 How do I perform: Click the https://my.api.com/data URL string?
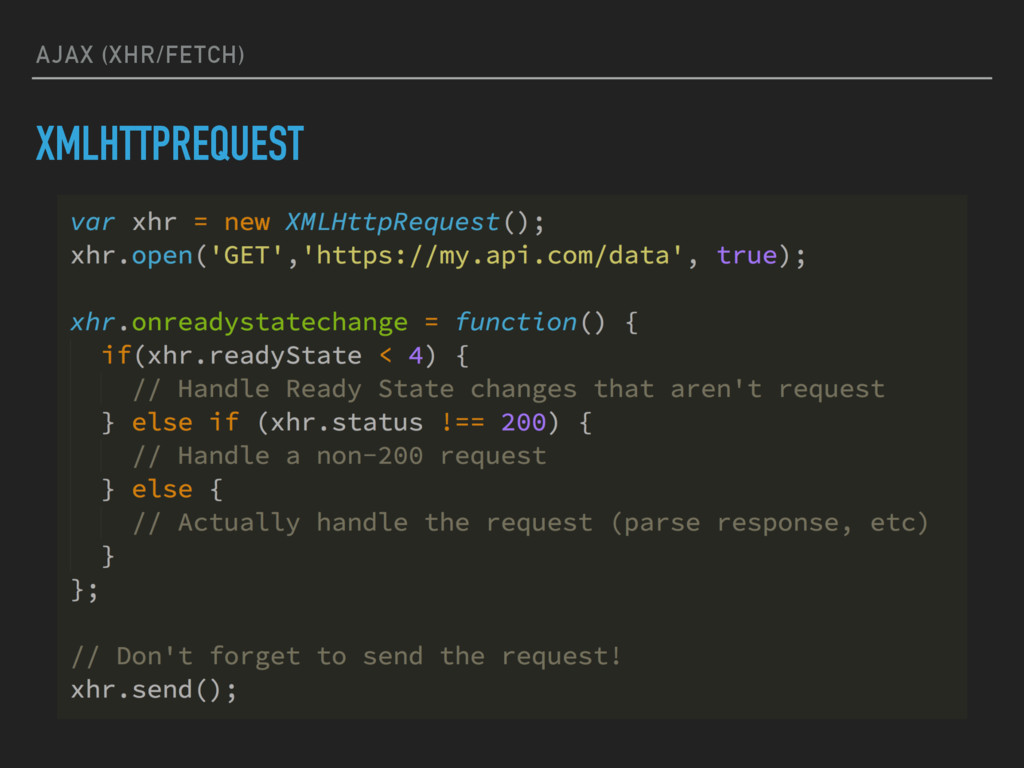493,255
